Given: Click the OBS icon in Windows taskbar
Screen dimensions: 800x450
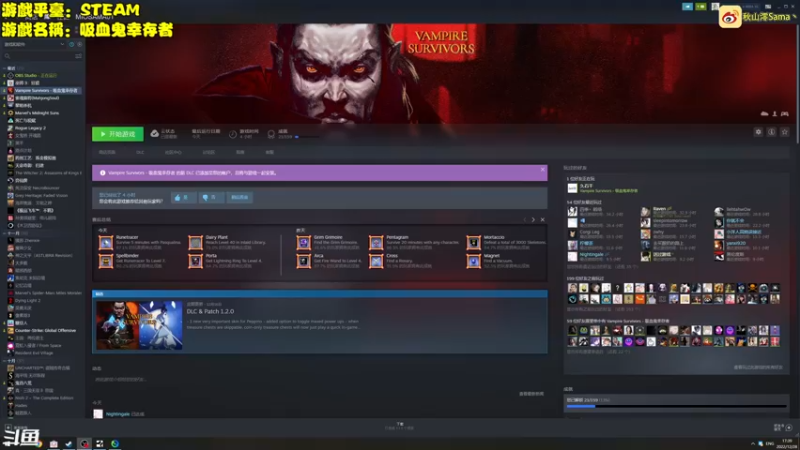Looking at the screenshot, I should point(85,444).
